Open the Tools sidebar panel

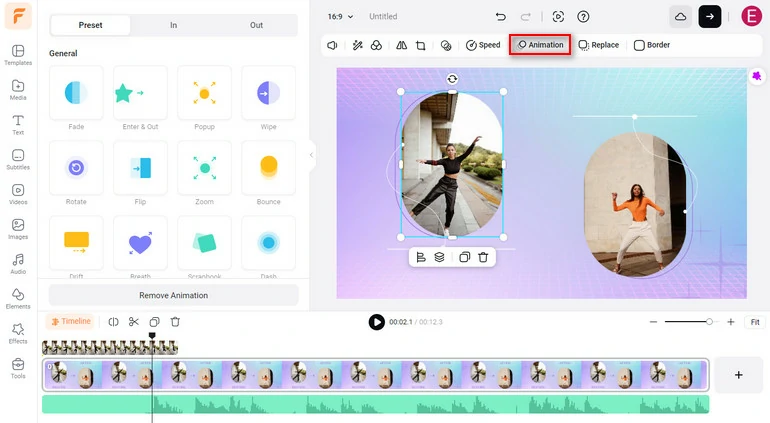tap(18, 368)
